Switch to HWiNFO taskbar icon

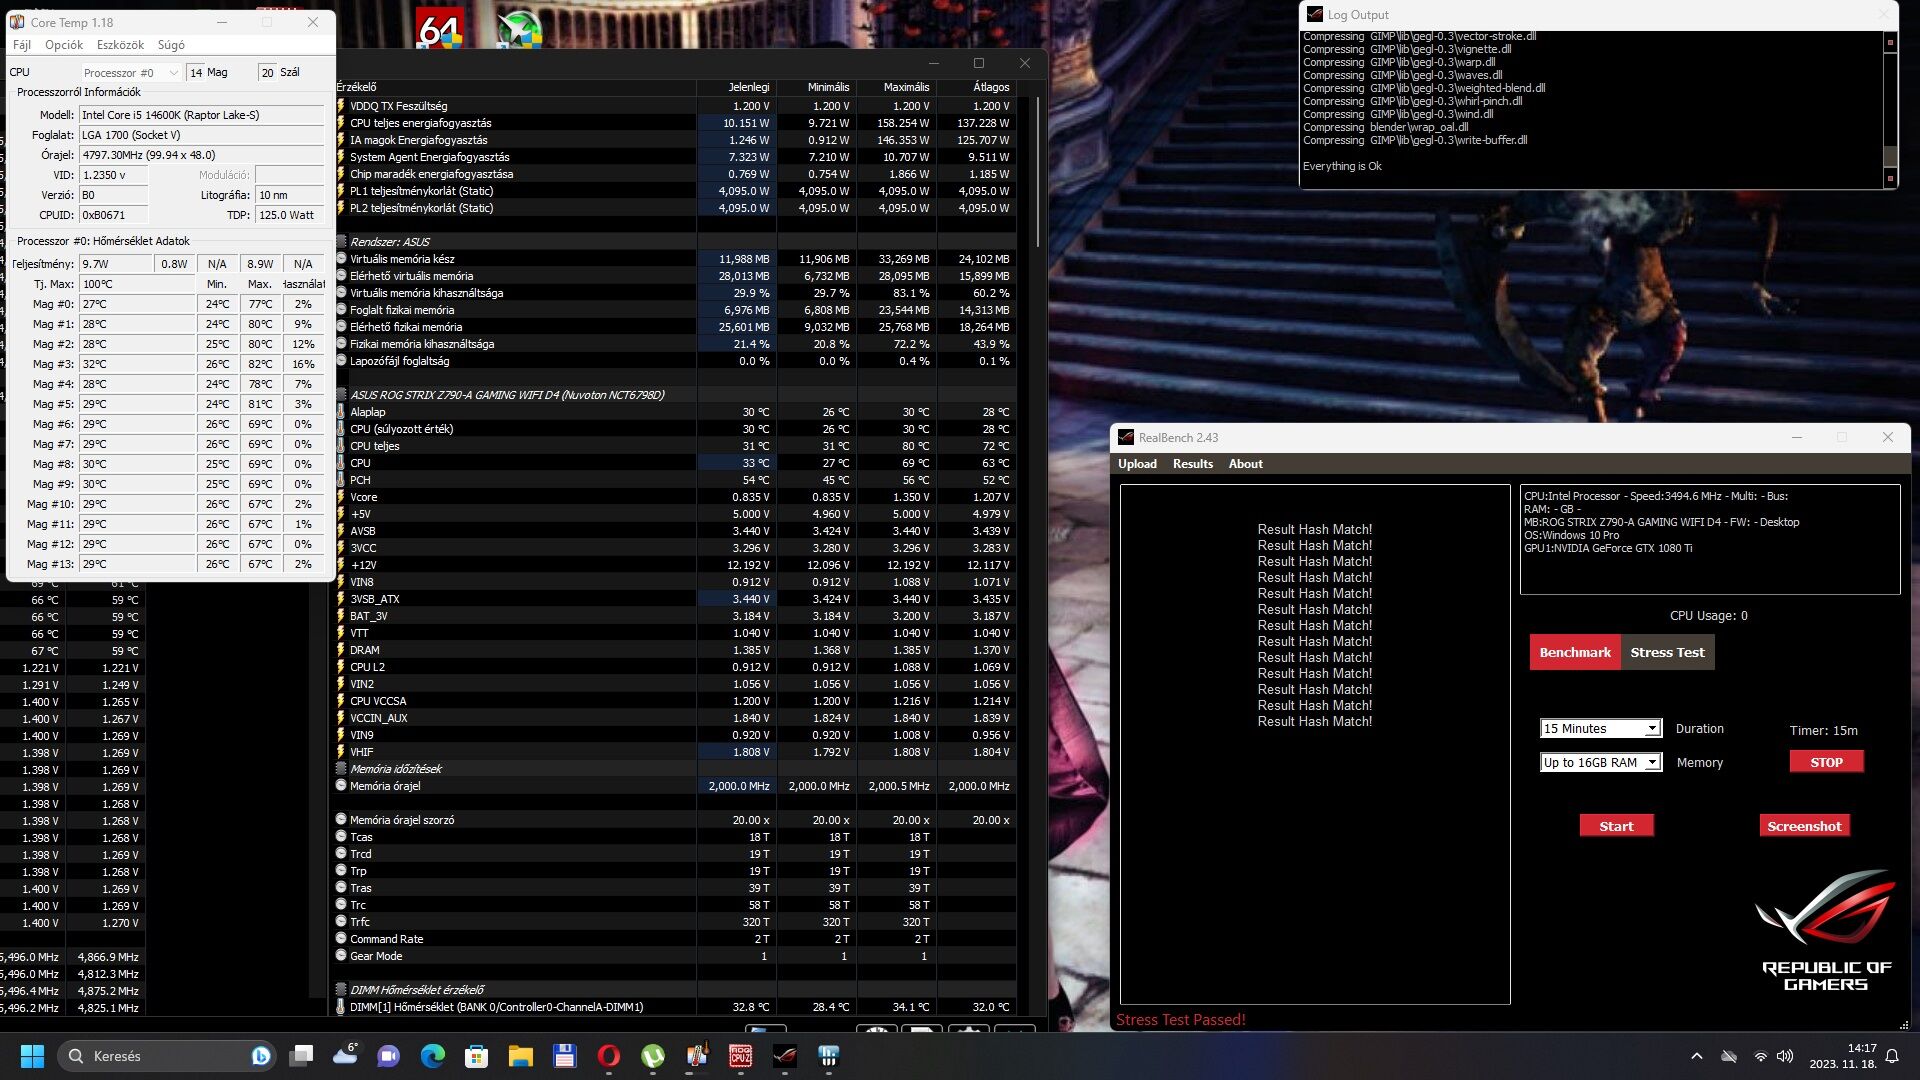(x=829, y=1056)
